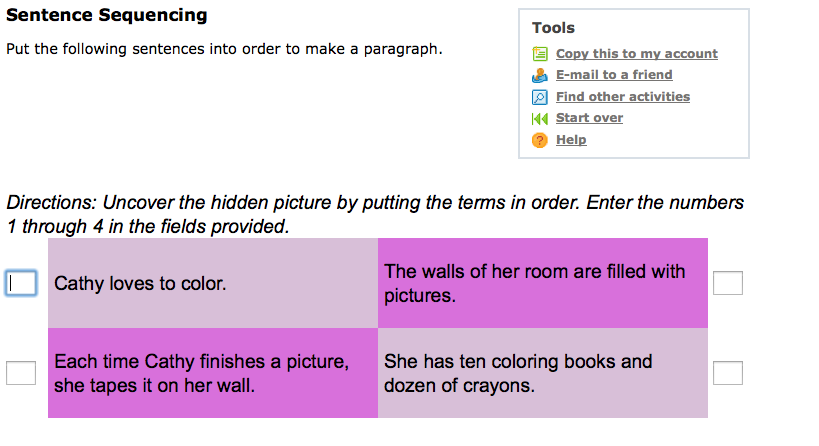Click the number field beside the walls sentence
The height and width of the screenshot is (446, 819).
pyautogui.click(x=728, y=283)
